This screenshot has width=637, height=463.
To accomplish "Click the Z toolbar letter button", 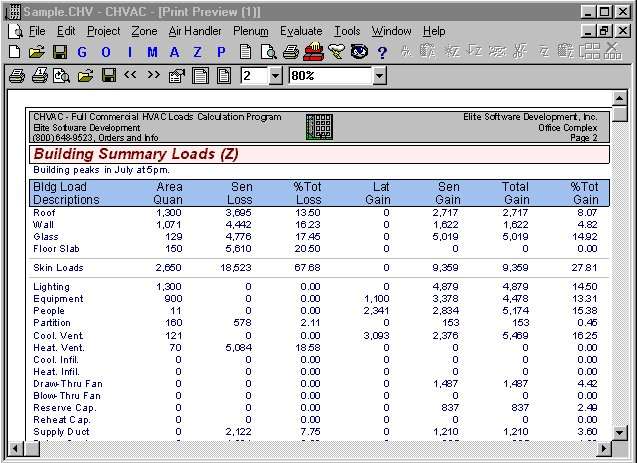I will (198, 52).
